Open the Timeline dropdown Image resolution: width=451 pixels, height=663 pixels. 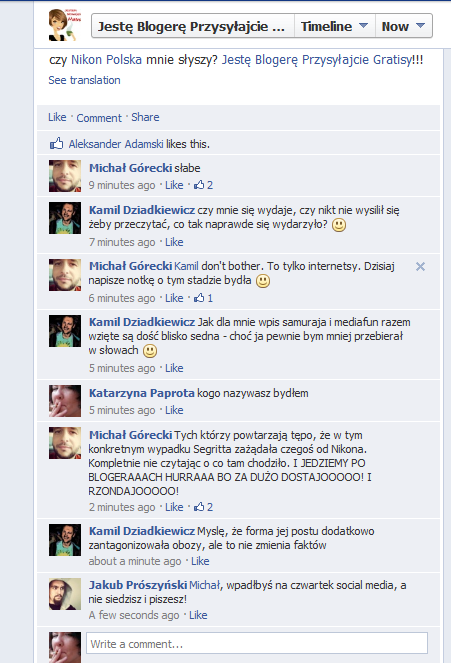tap(334, 26)
